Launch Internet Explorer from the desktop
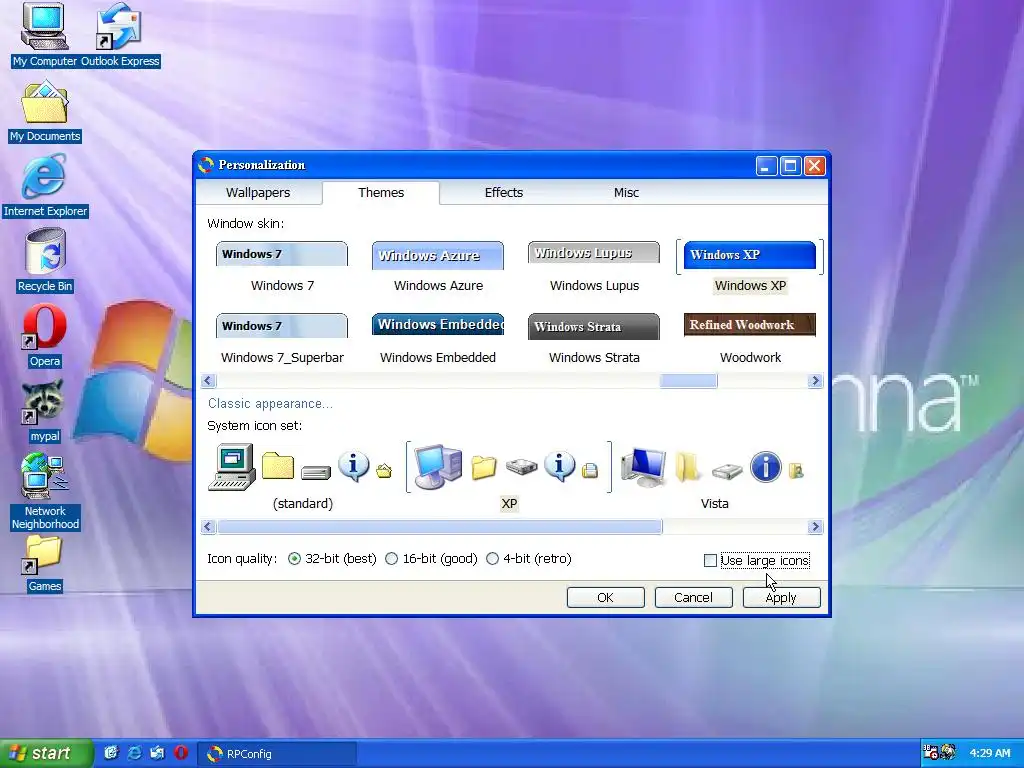This screenshot has height=768, width=1024. 45,186
